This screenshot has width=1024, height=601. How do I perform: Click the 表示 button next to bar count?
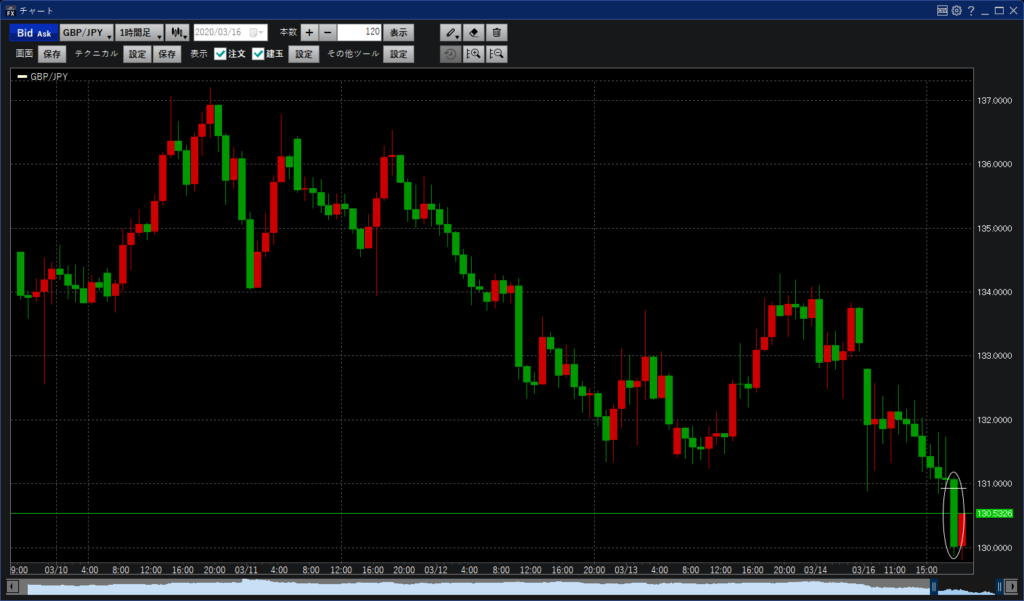coord(399,33)
